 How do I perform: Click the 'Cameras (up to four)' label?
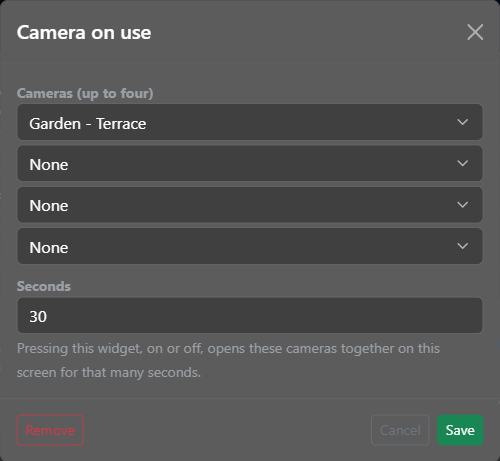click(x=85, y=93)
